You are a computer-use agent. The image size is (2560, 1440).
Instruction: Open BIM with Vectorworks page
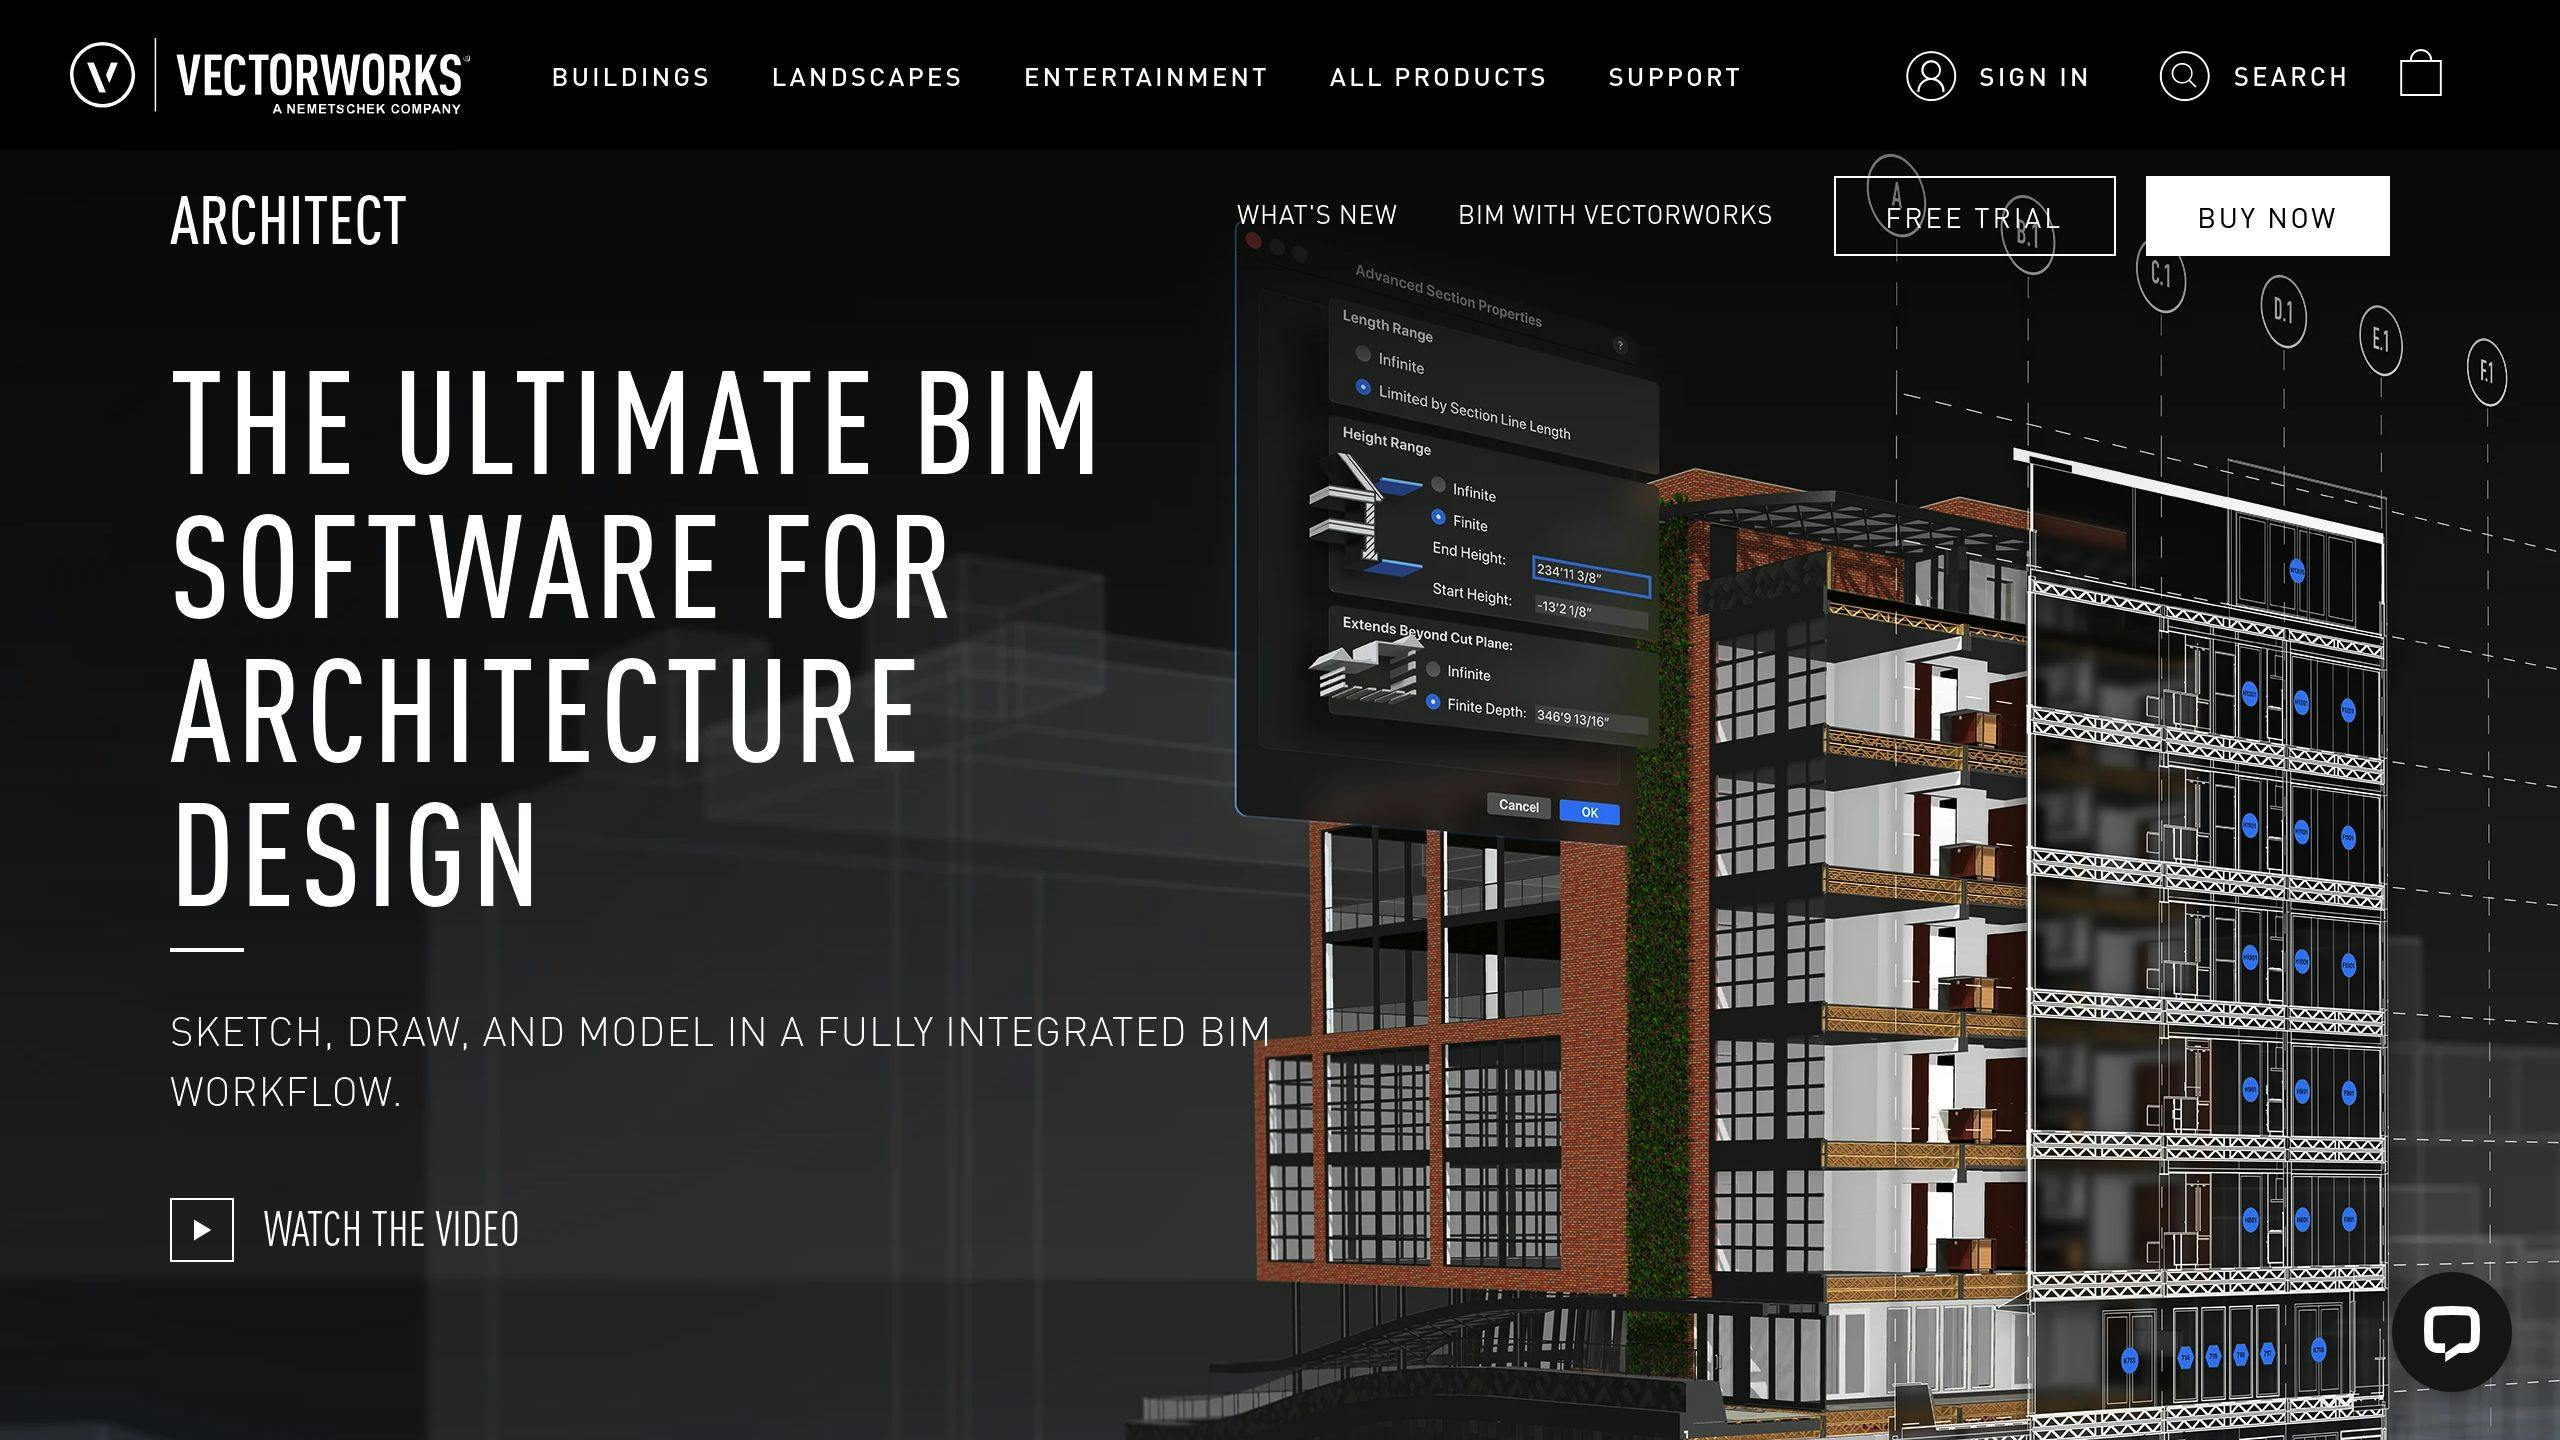pyautogui.click(x=1615, y=215)
